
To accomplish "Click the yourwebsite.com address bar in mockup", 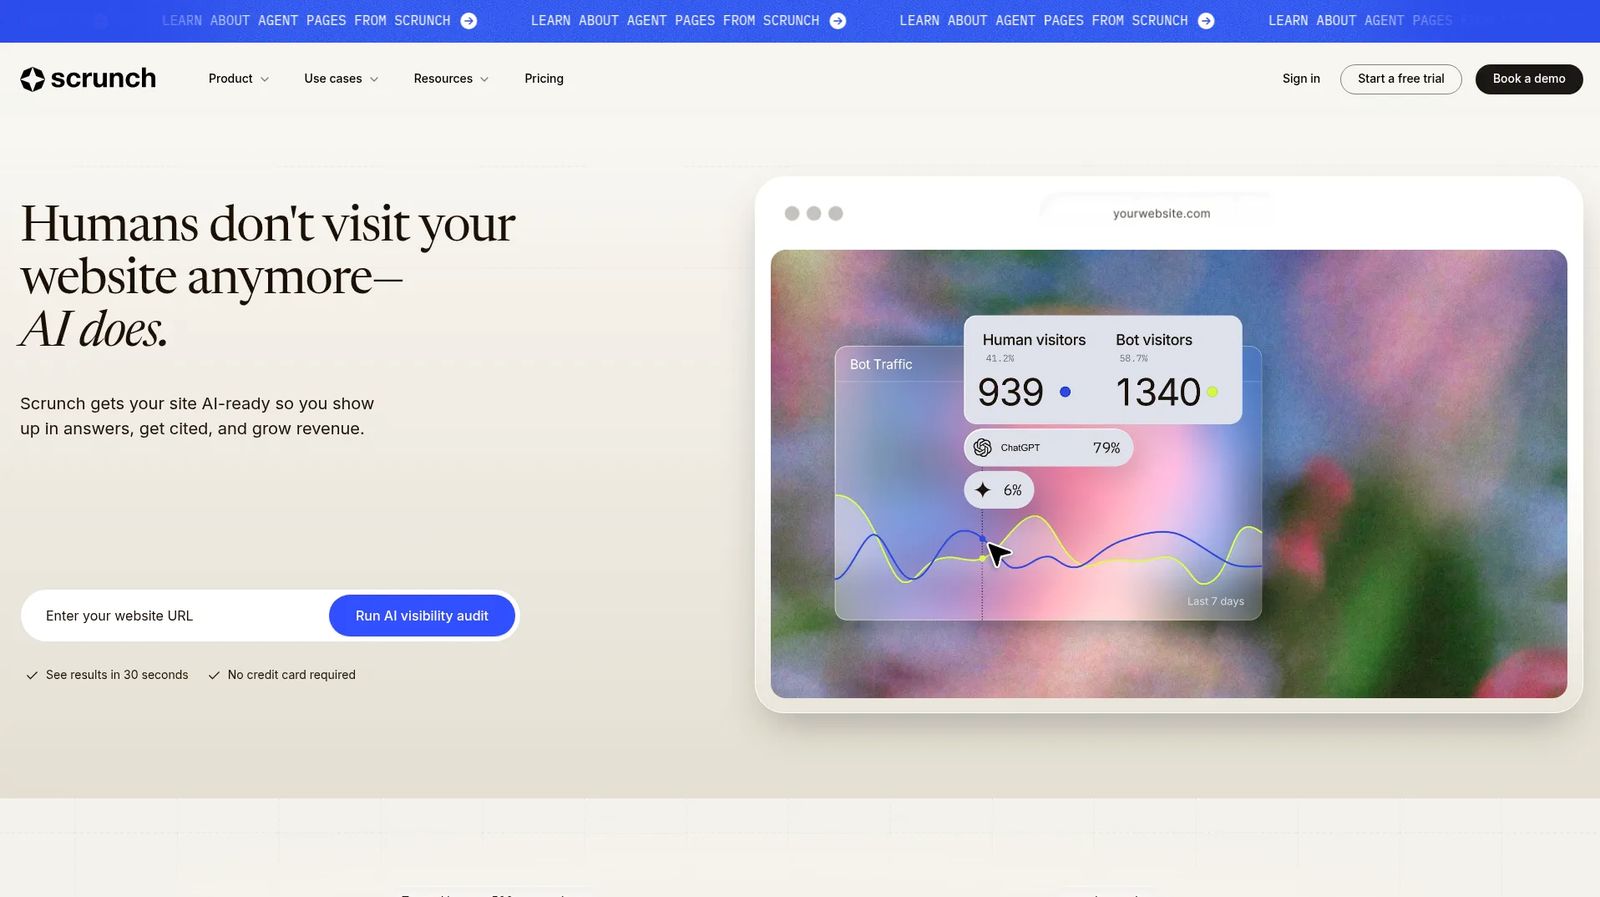I will [x=1161, y=213].
